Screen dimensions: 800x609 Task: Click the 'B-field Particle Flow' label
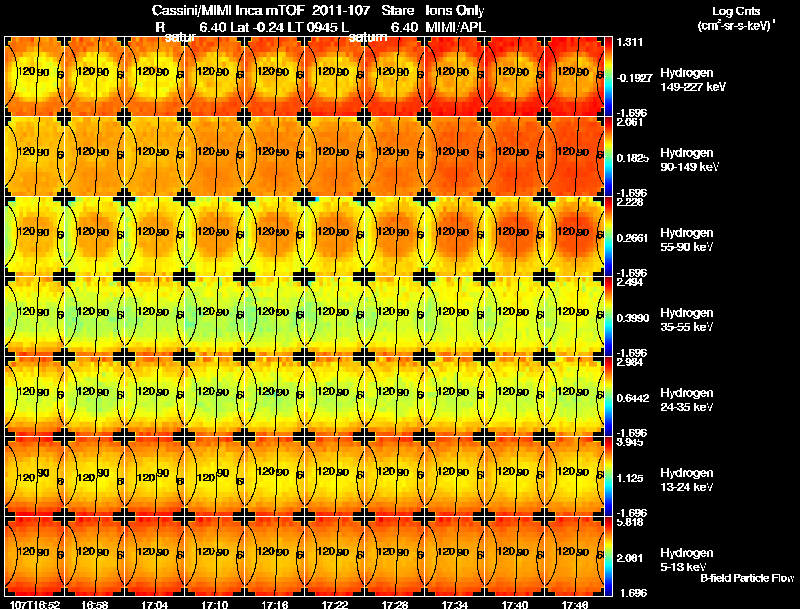pos(747,578)
